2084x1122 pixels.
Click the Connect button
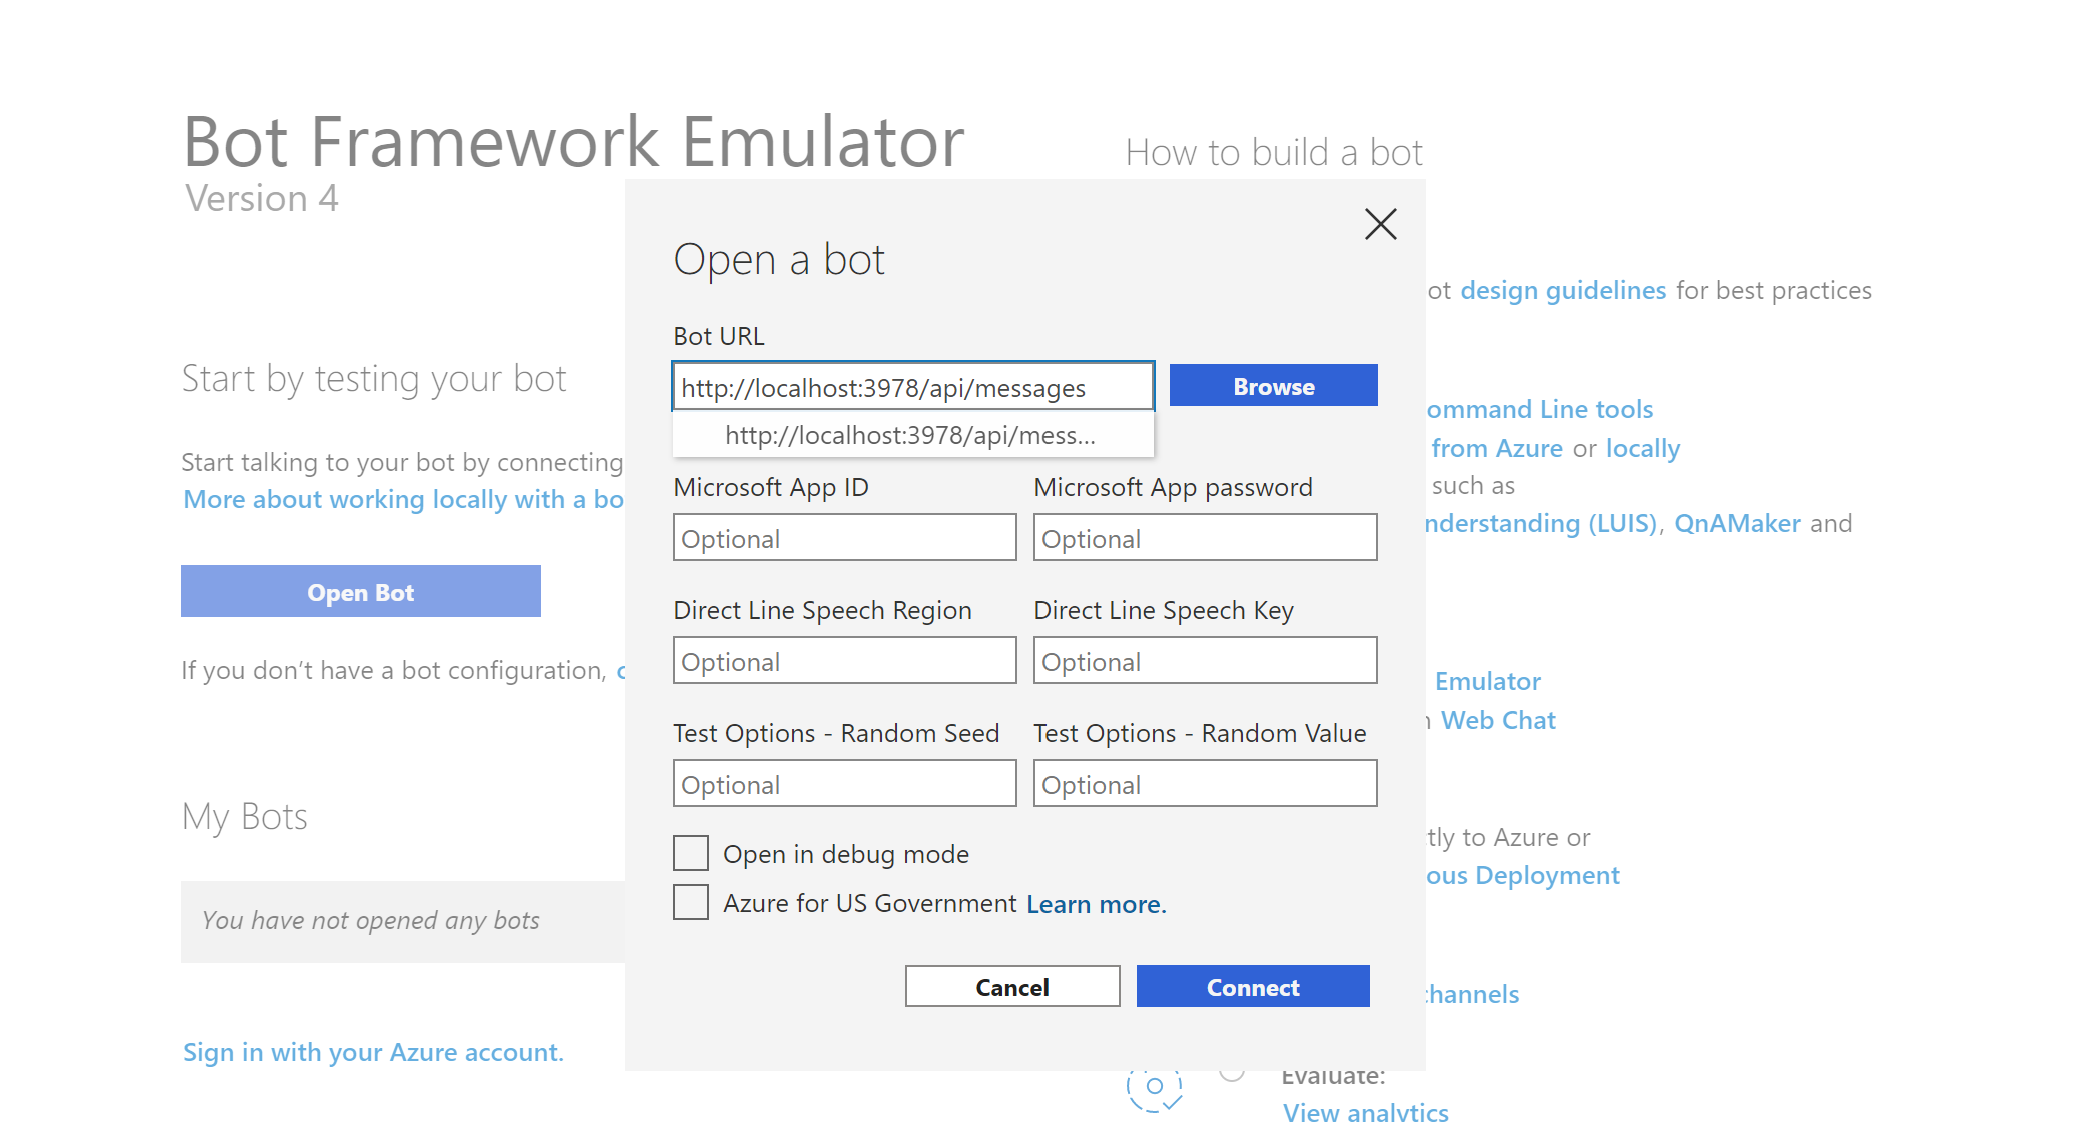pyautogui.click(x=1252, y=987)
